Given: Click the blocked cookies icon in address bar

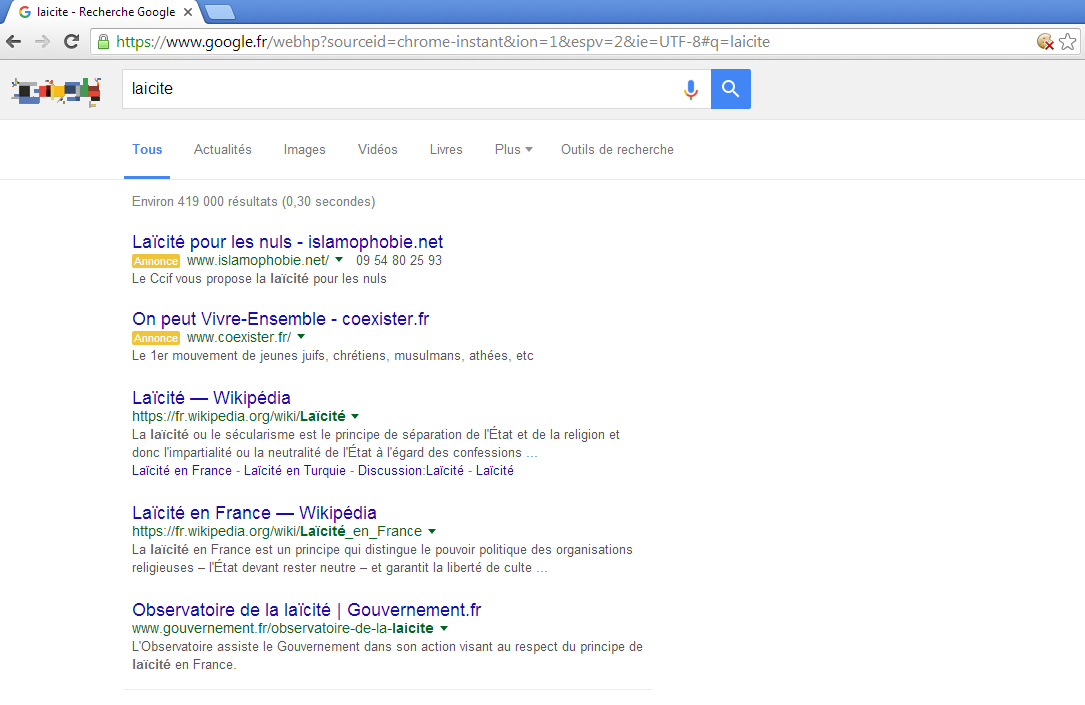Looking at the screenshot, I should tap(1045, 42).
